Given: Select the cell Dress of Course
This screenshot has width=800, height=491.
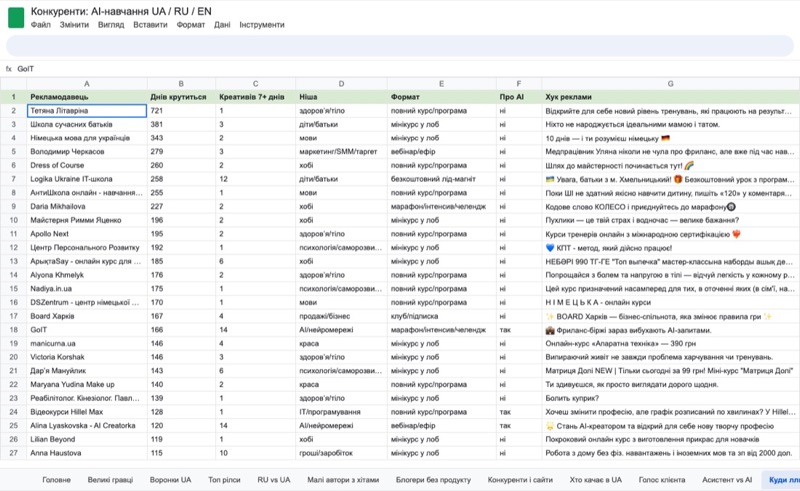Looking at the screenshot, I should (87, 165).
